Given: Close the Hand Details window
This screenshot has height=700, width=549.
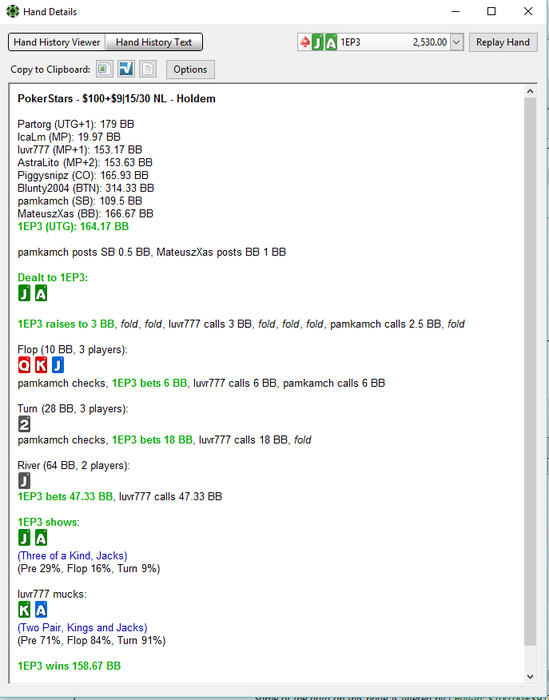Looking at the screenshot, I should (x=528, y=12).
